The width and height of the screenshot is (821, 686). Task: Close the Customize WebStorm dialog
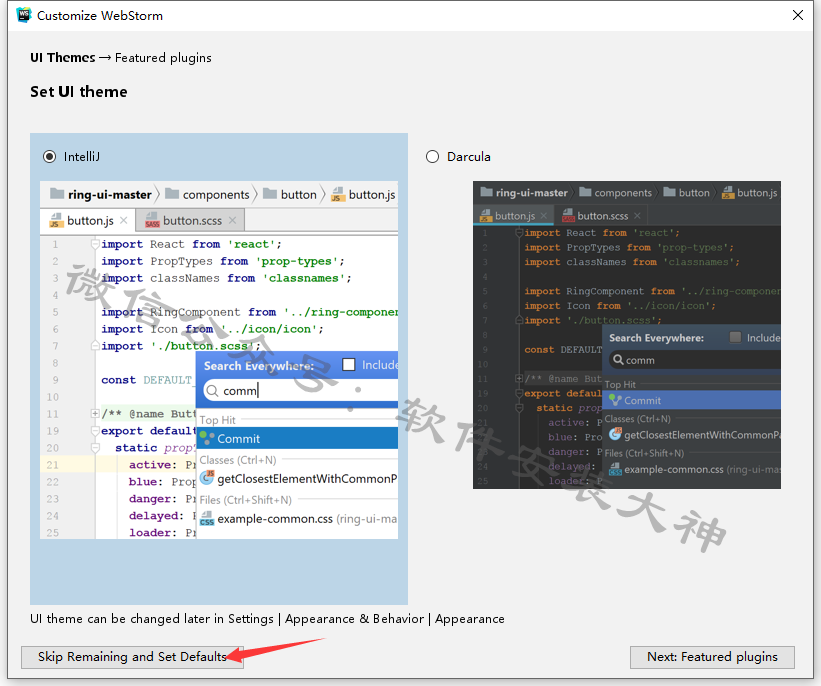coord(797,15)
